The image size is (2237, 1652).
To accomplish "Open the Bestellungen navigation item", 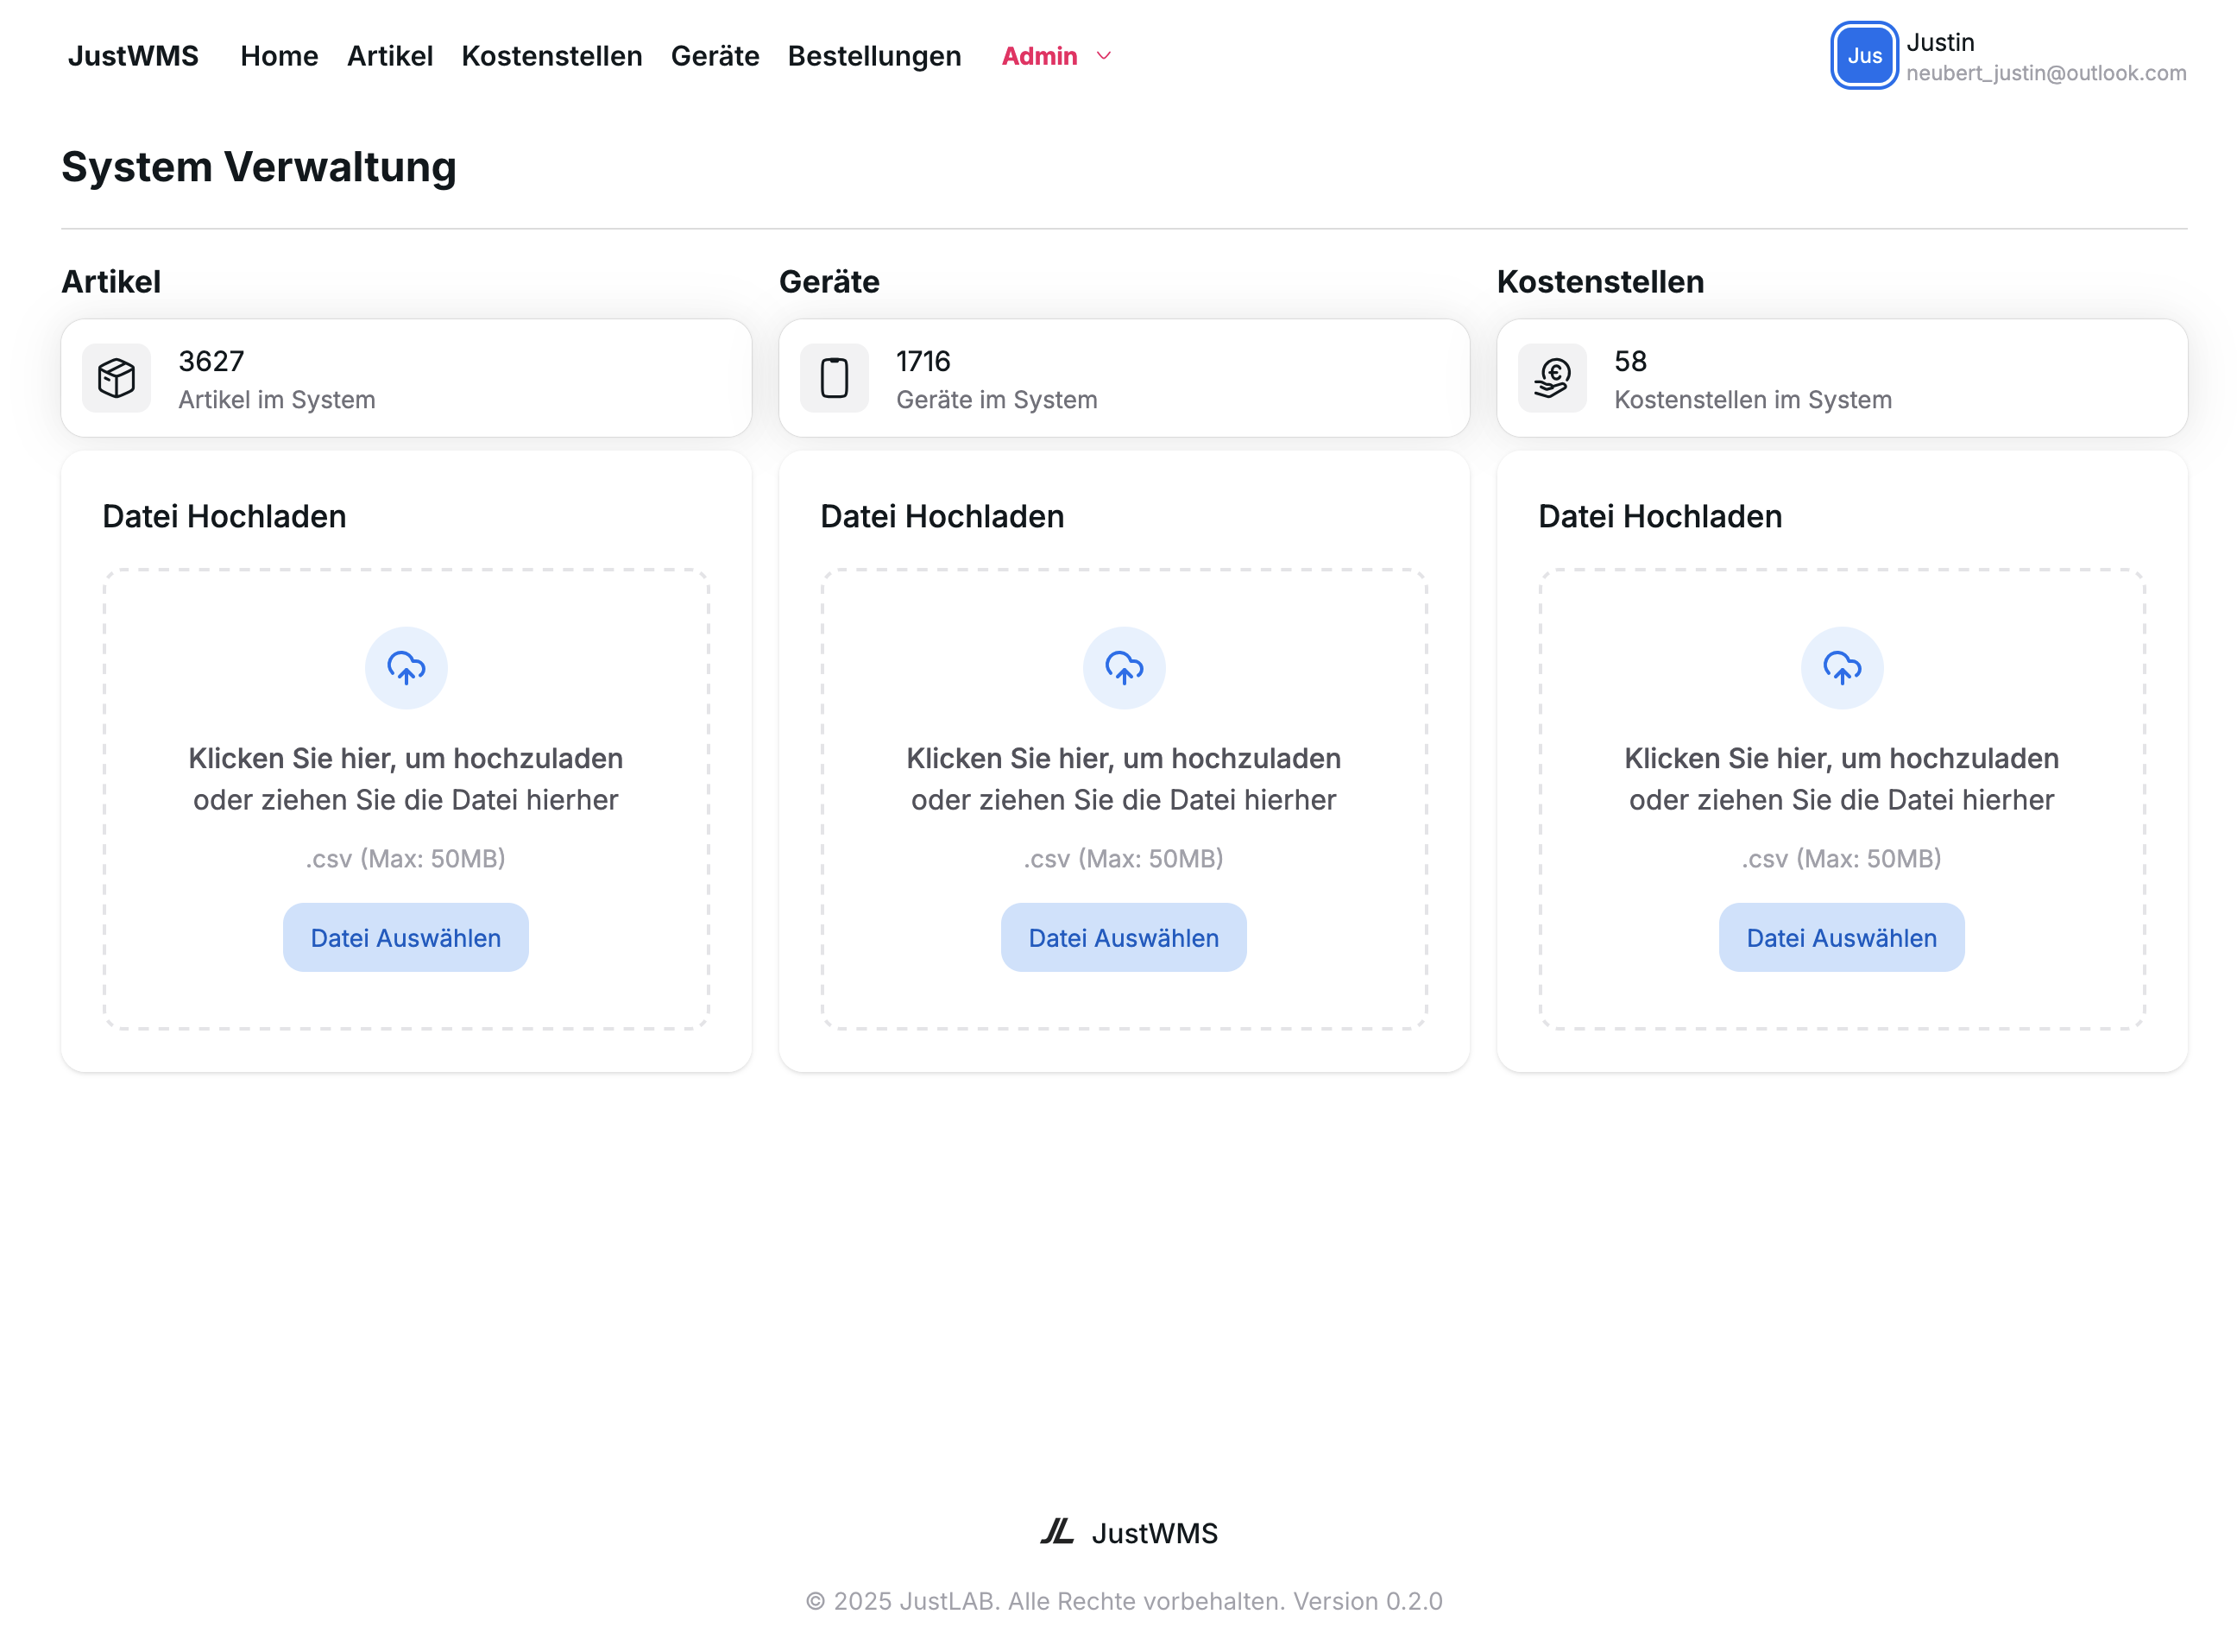I will pyautogui.click(x=873, y=56).
